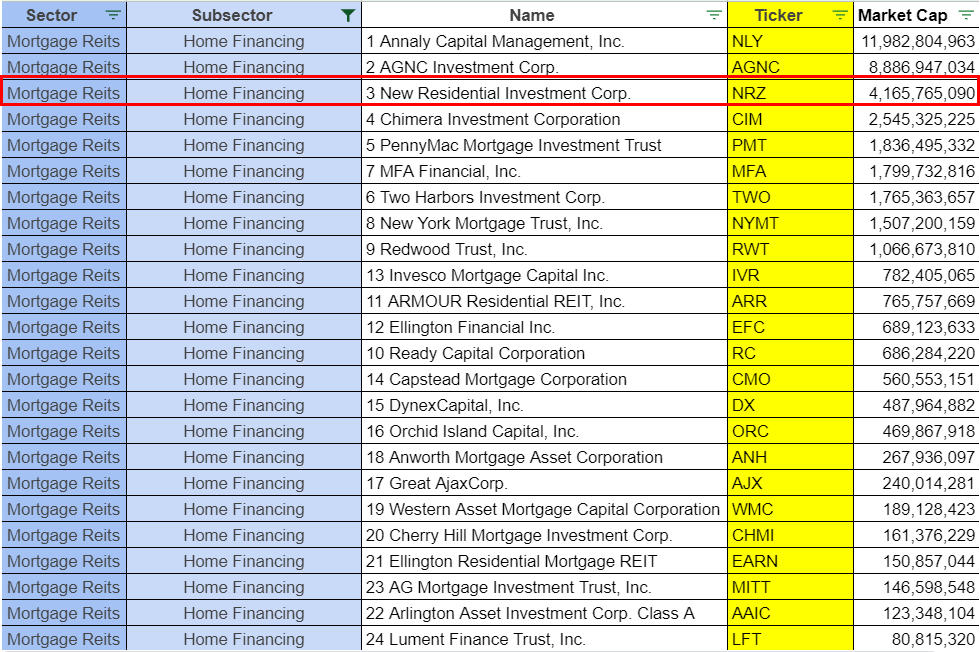This screenshot has width=980, height=652.
Task: Click market cap value 11,982,804,963
Action: [x=918, y=41]
